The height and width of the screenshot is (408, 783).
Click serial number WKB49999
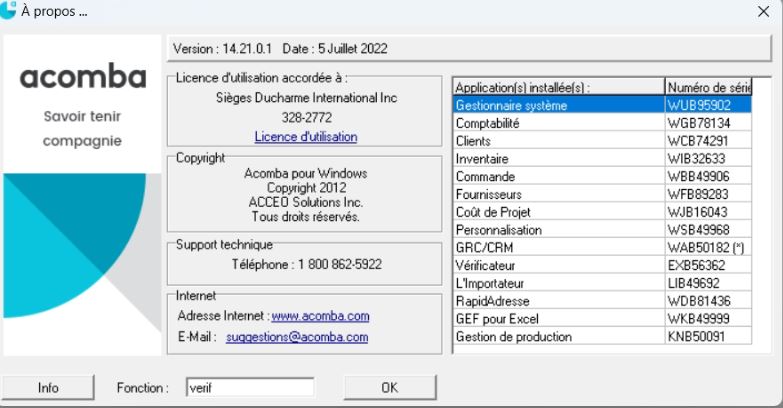coord(699,319)
